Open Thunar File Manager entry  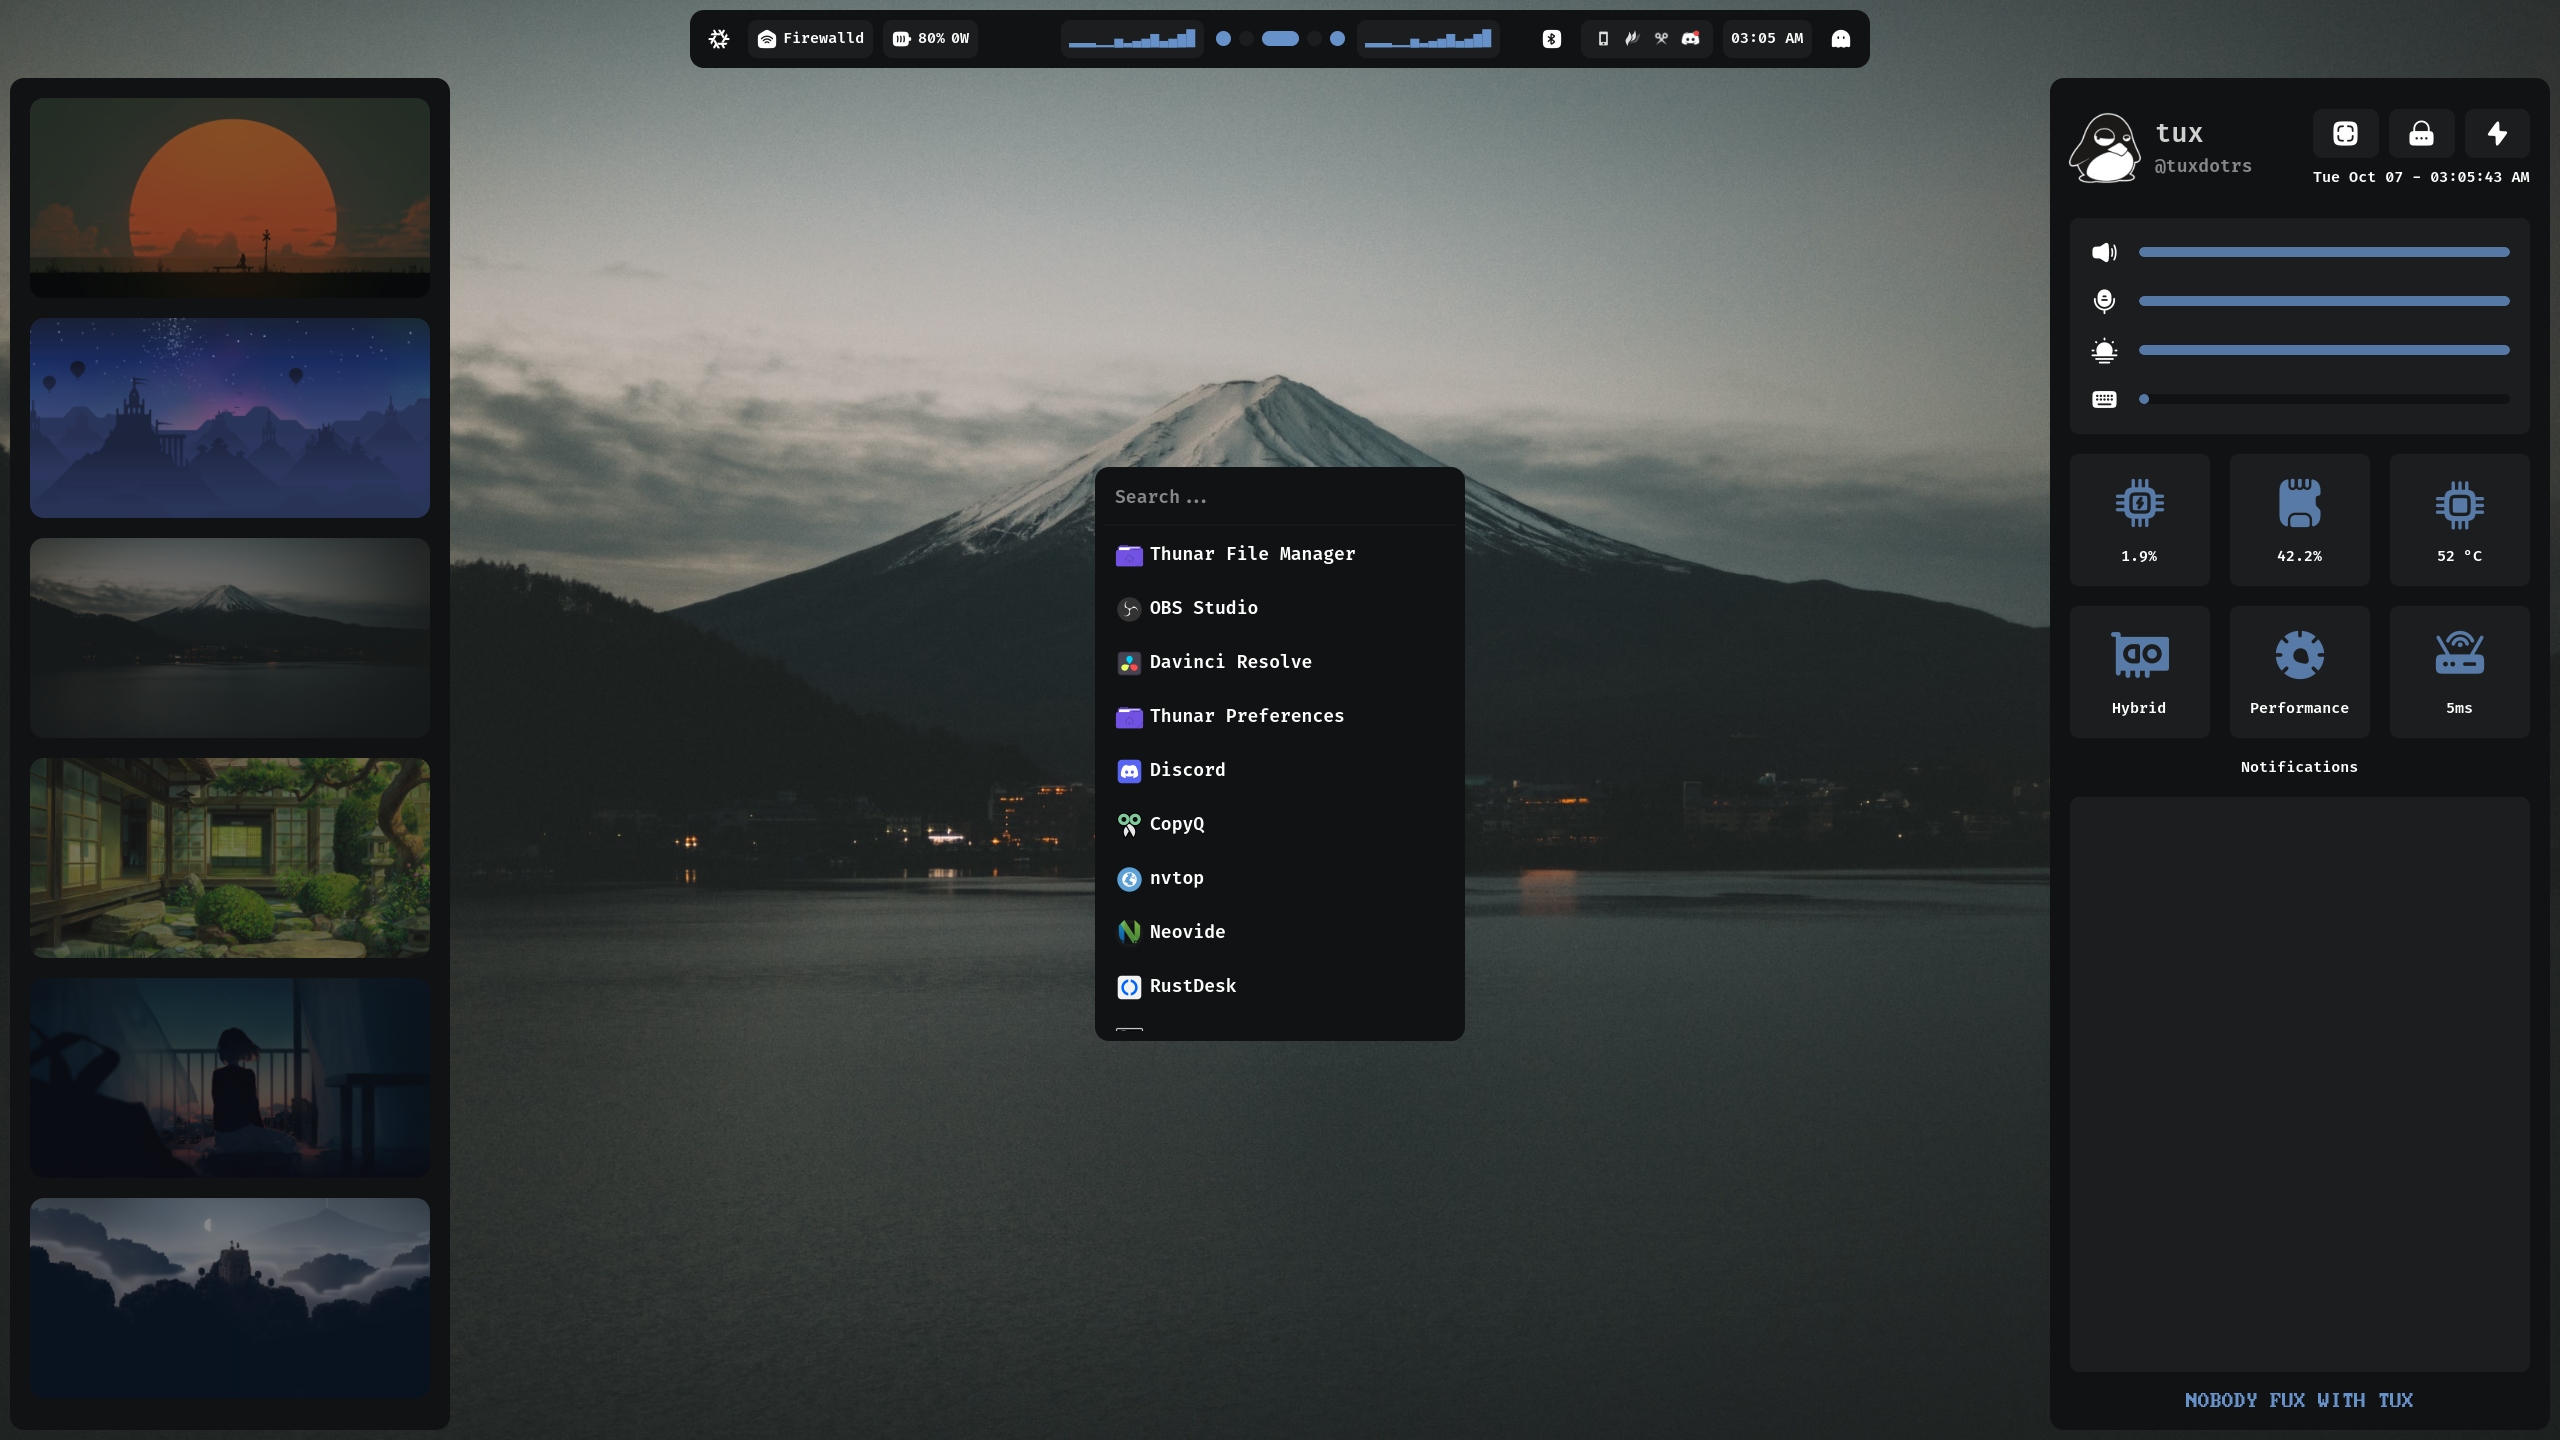pyautogui.click(x=1252, y=554)
